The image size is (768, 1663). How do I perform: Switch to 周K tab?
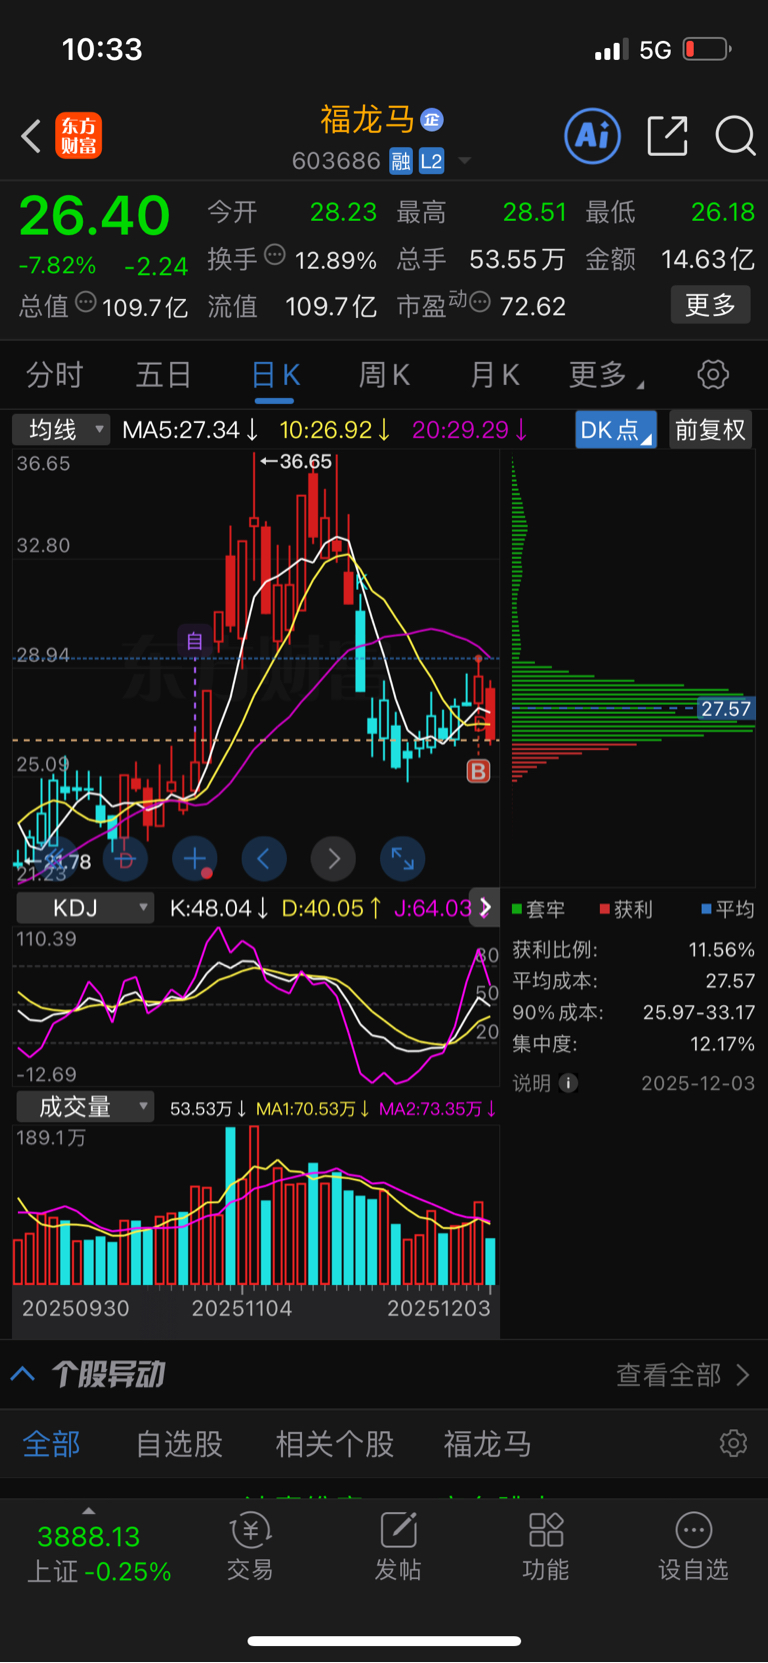pos(384,375)
